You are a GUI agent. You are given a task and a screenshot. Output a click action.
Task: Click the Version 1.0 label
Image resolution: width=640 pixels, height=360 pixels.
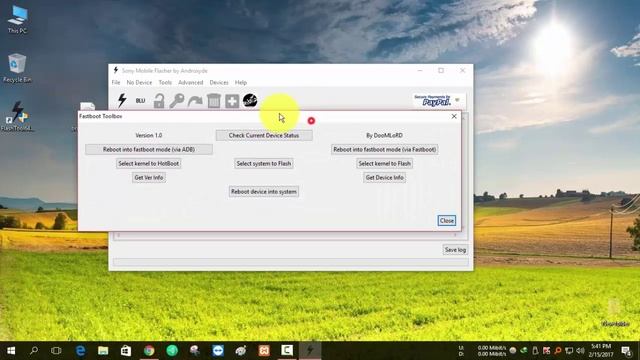click(149, 135)
